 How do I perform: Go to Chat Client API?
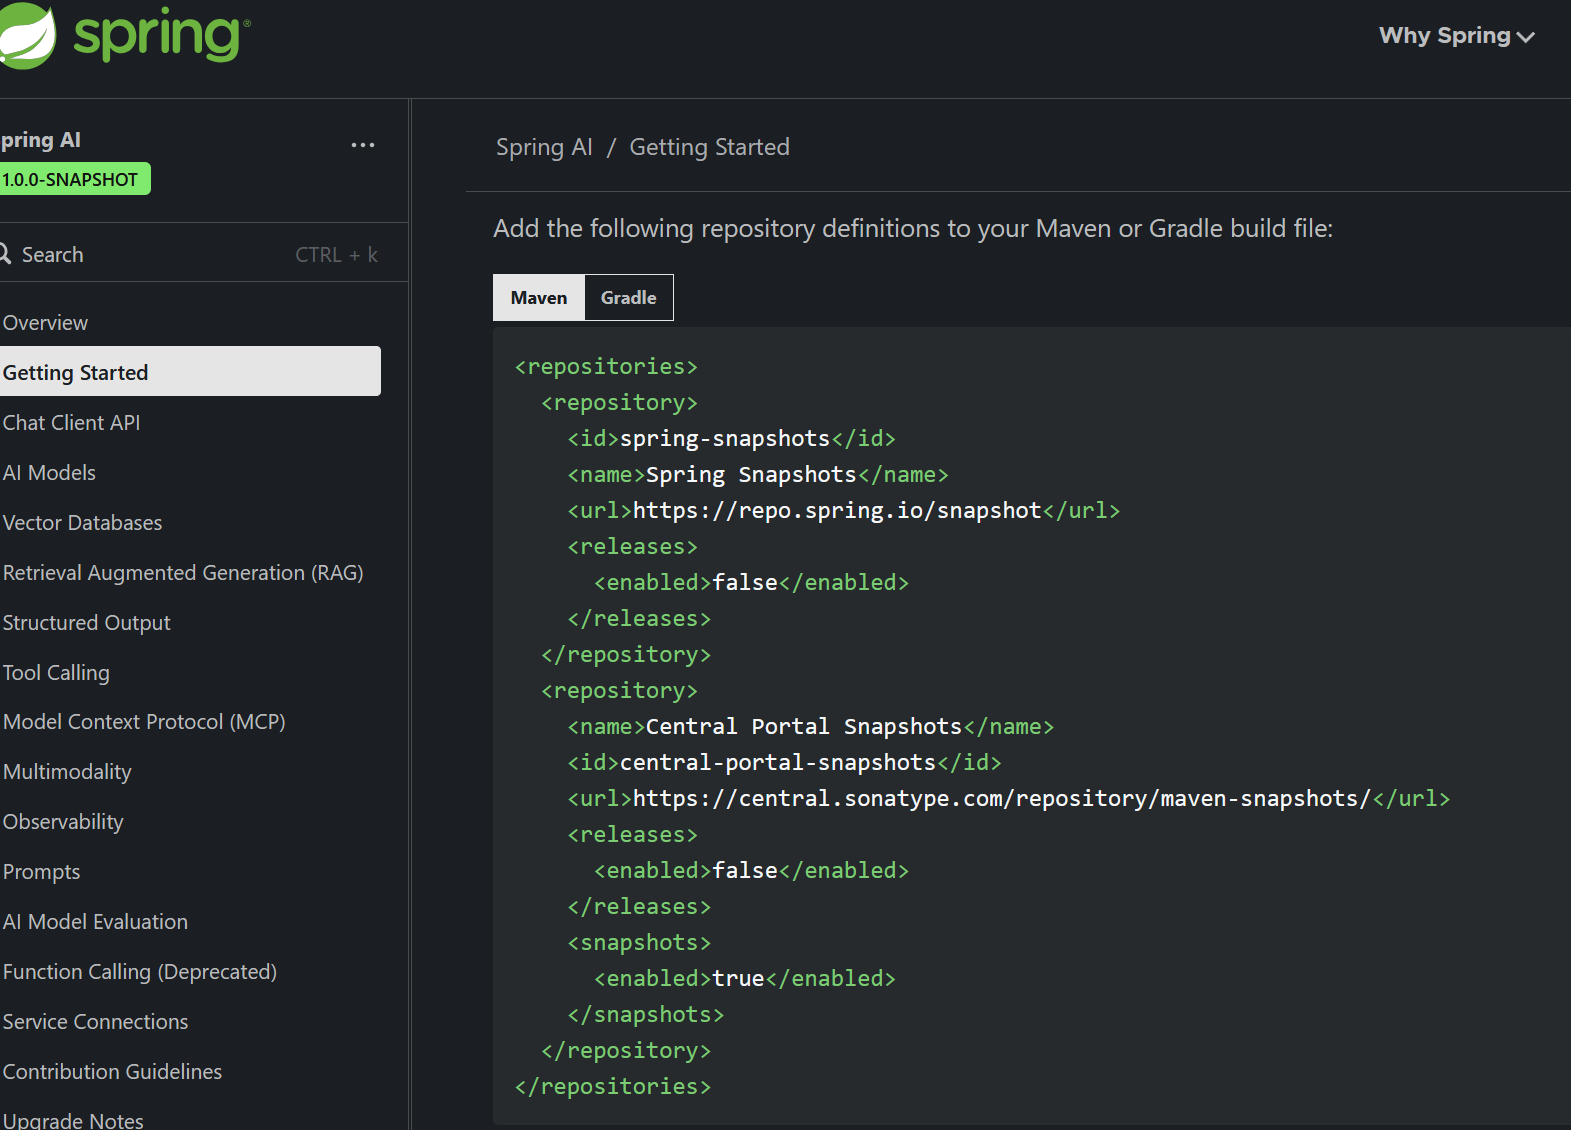pyautogui.click(x=71, y=422)
